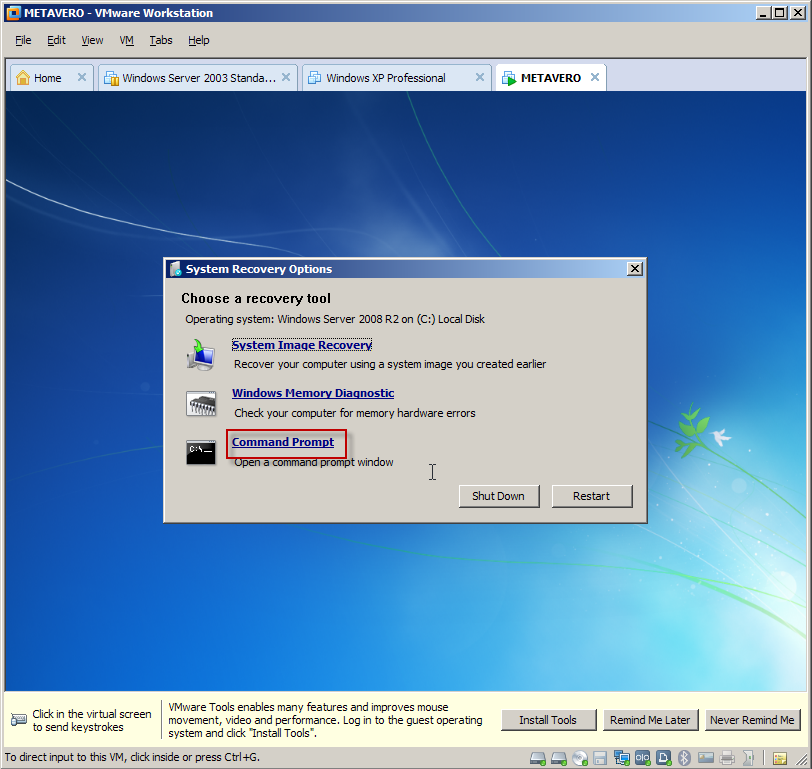
Task: Click the METAVERO tab running VM icon
Action: tap(509, 78)
